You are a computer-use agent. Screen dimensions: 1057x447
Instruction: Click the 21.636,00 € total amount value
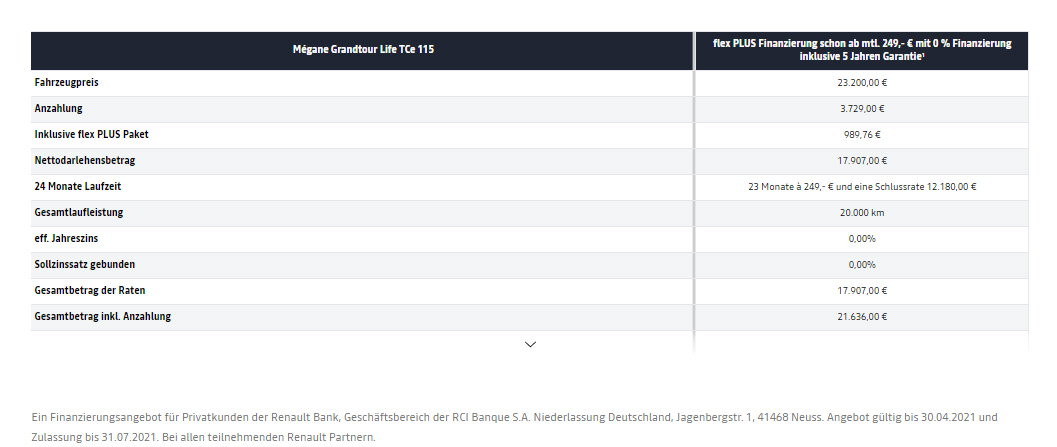click(x=862, y=316)
